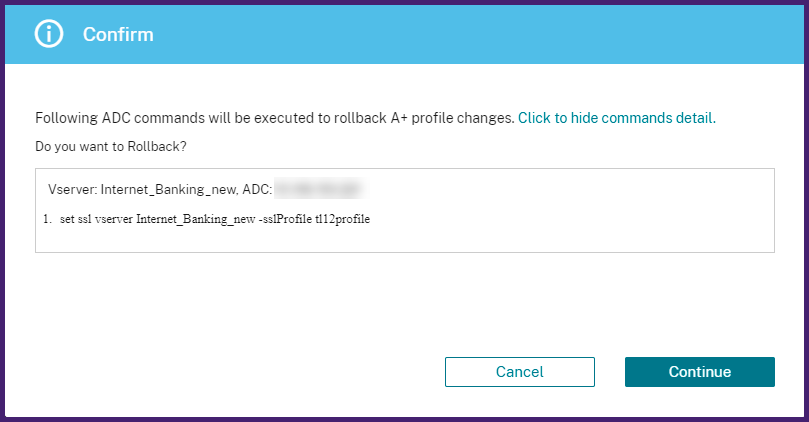
Task: Click the blurred ADC IP address
Action: (x=317, y=188)
